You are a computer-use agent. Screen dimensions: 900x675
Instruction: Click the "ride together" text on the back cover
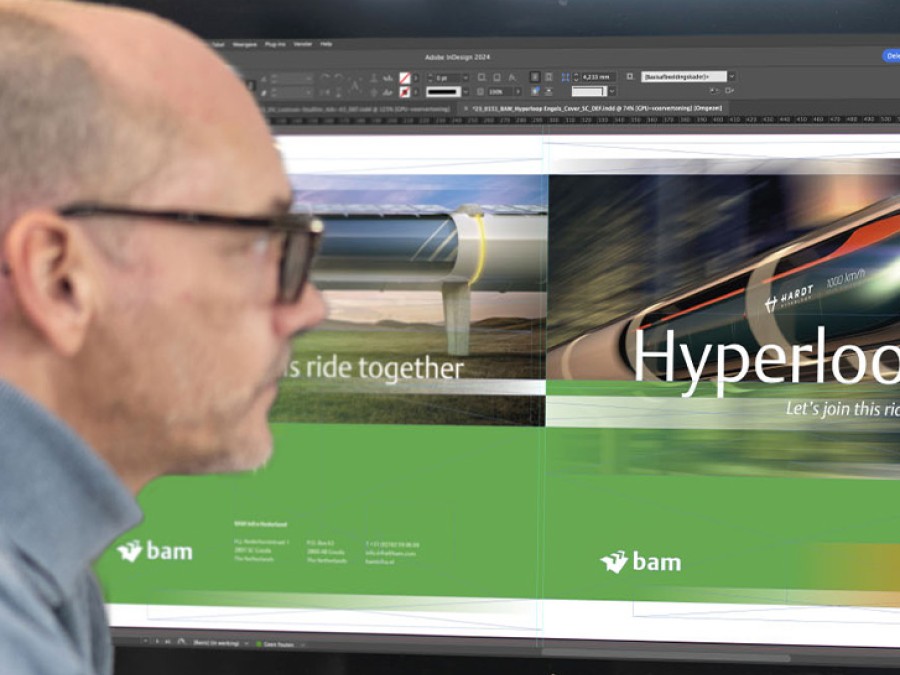point(383,368)
